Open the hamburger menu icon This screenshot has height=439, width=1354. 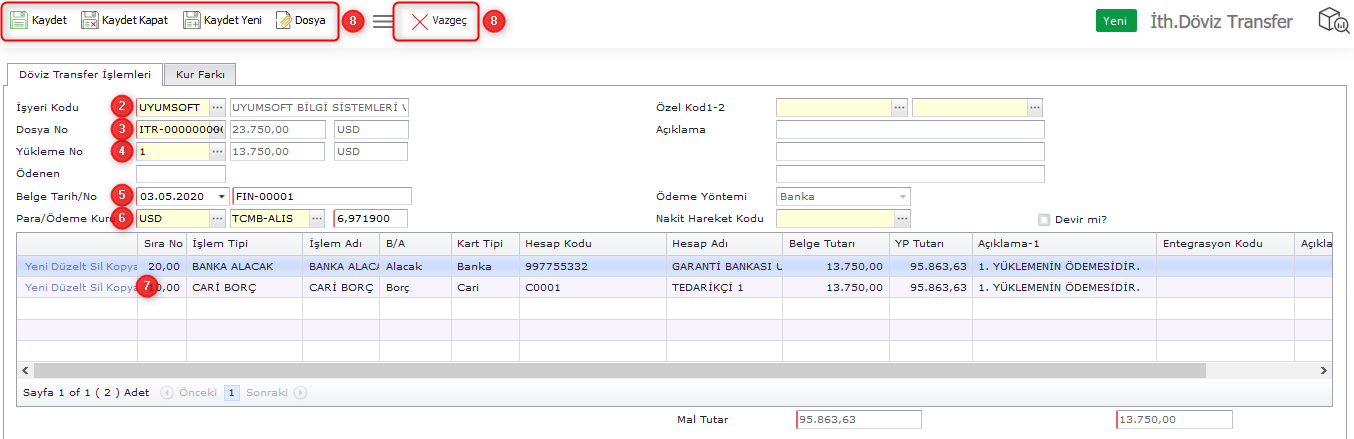click(383, 21)
